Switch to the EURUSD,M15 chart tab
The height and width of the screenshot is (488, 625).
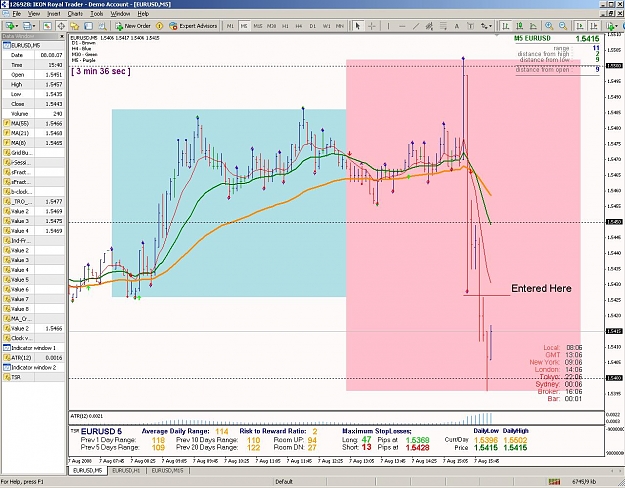pyautogui.click(x=167, y=471)
